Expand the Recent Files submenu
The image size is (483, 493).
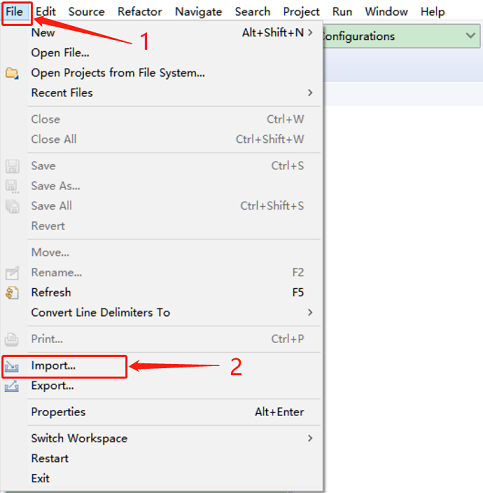310,93
